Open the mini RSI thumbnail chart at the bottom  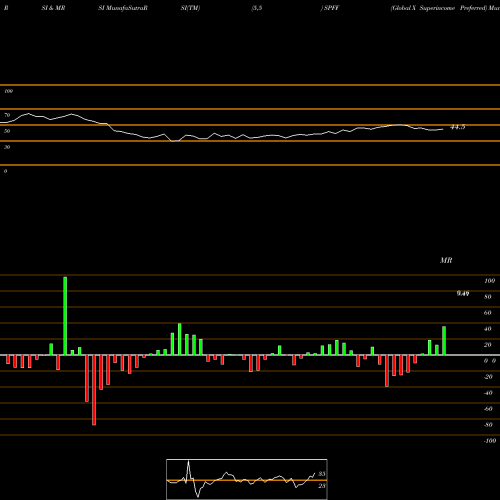(x=247, y=479)
